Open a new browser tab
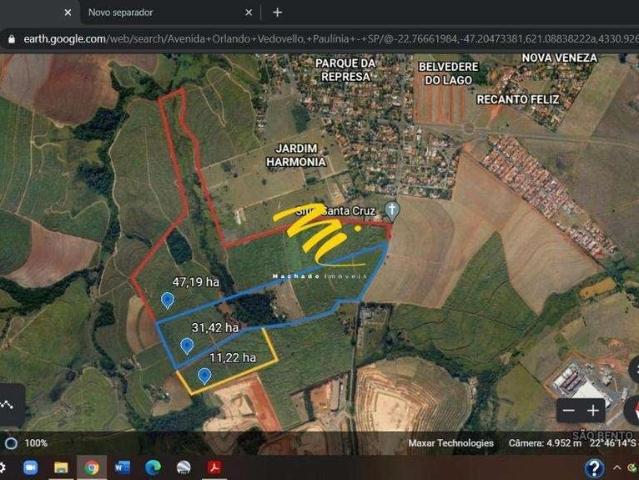The width and height of the screenshot is (639, 480). tap(277, 12)
